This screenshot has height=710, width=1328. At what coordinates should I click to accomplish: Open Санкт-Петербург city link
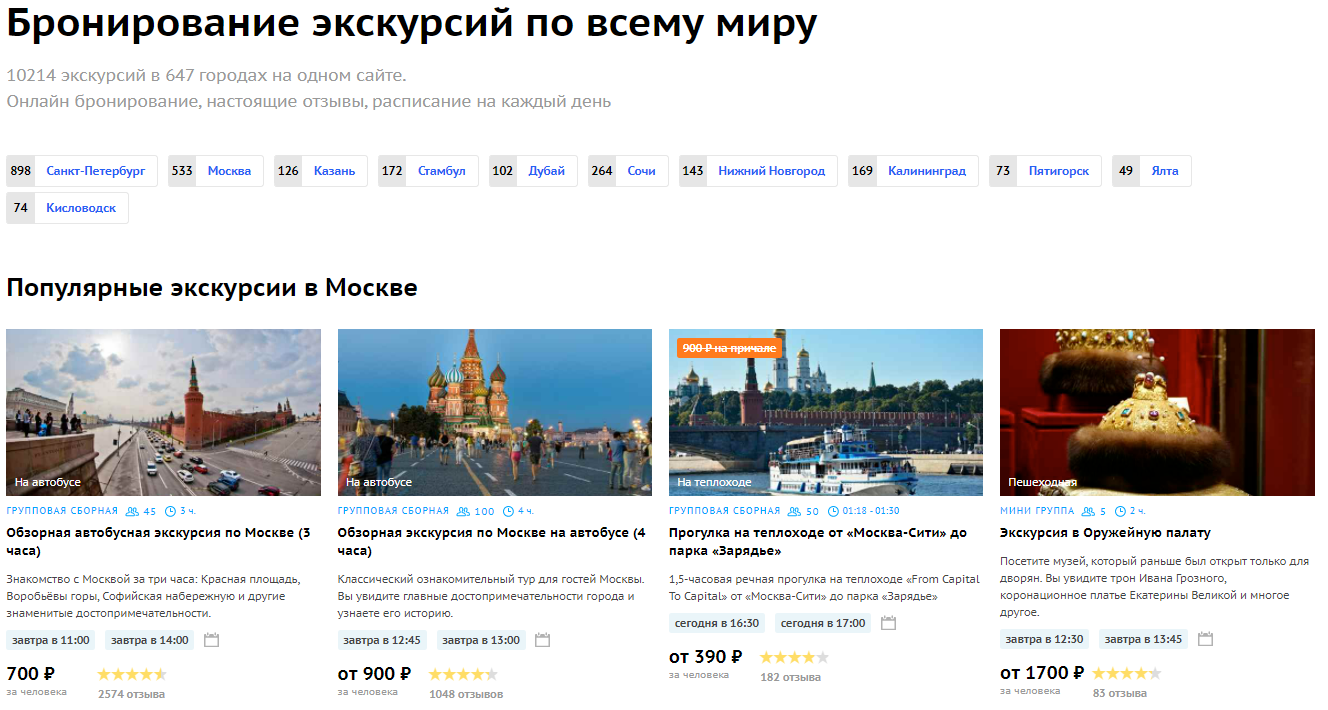point(95,171)
